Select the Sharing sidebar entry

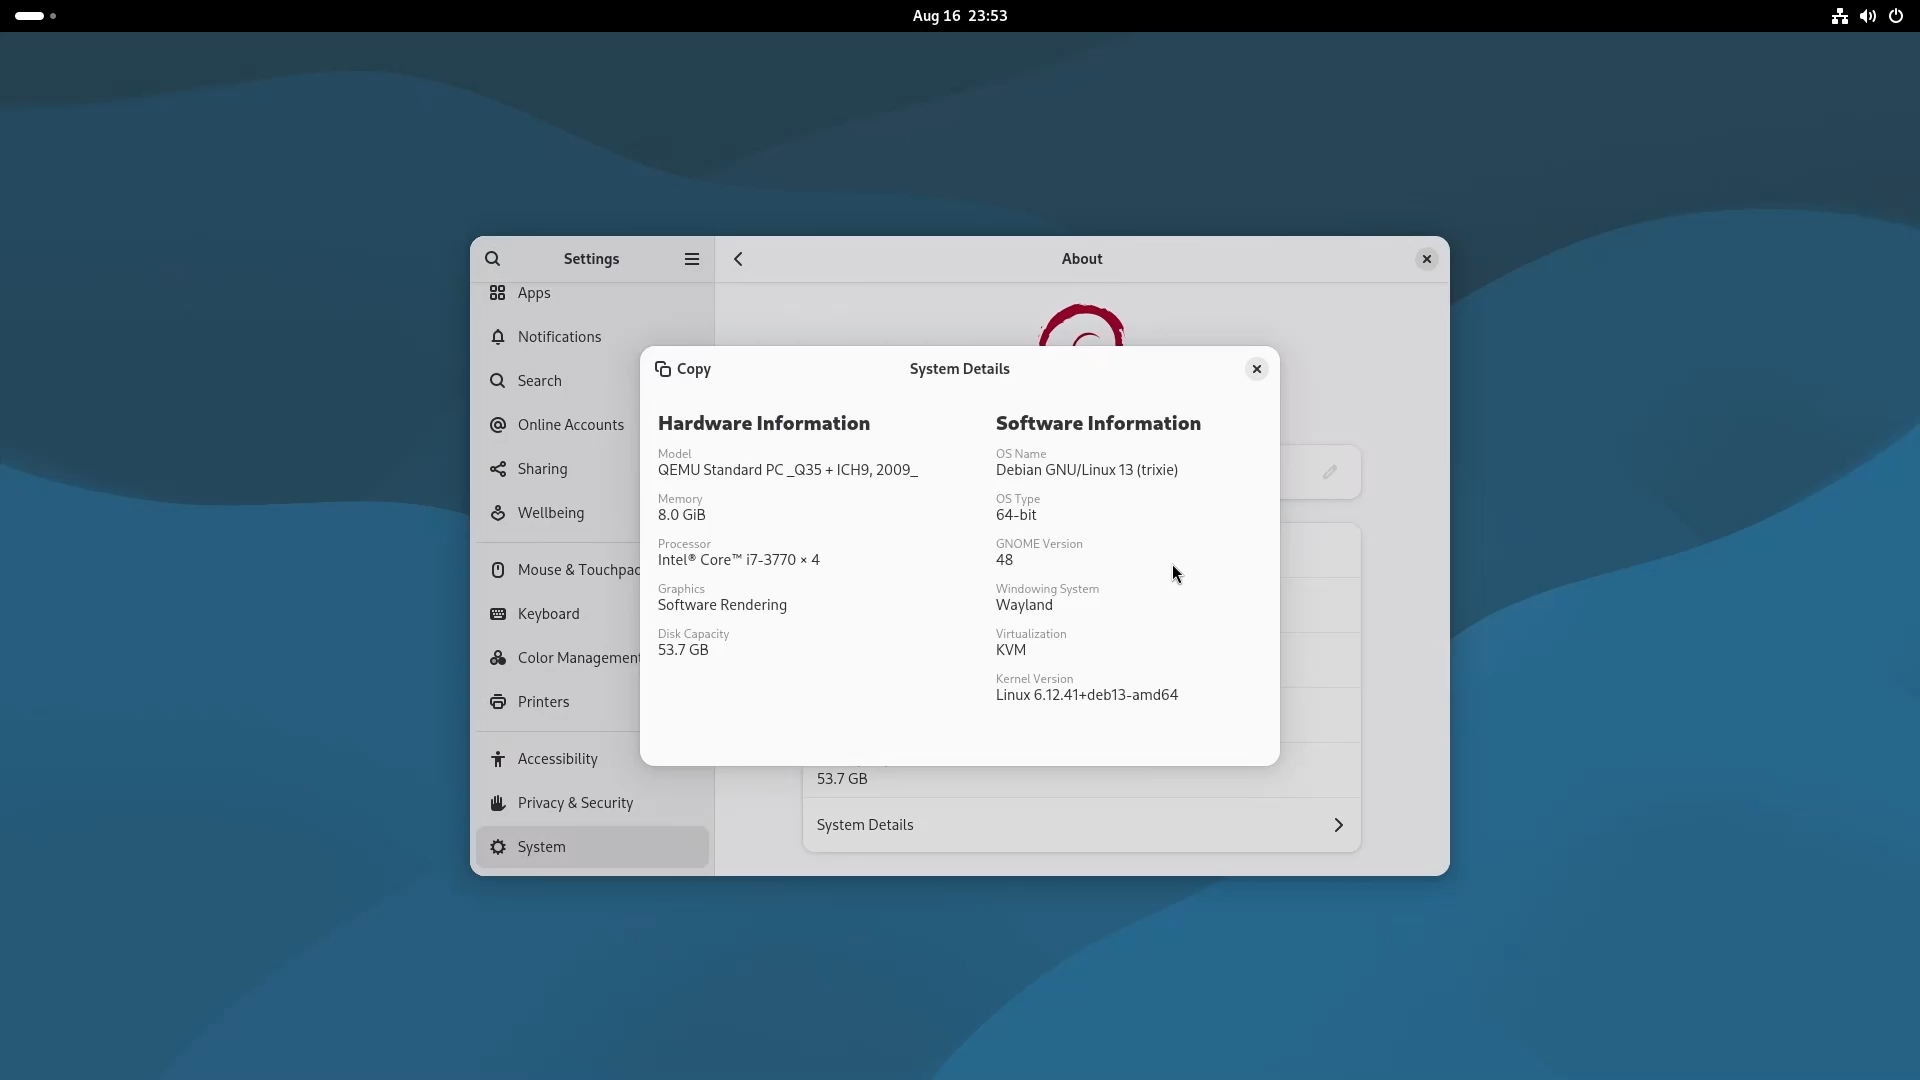point(542,469)
